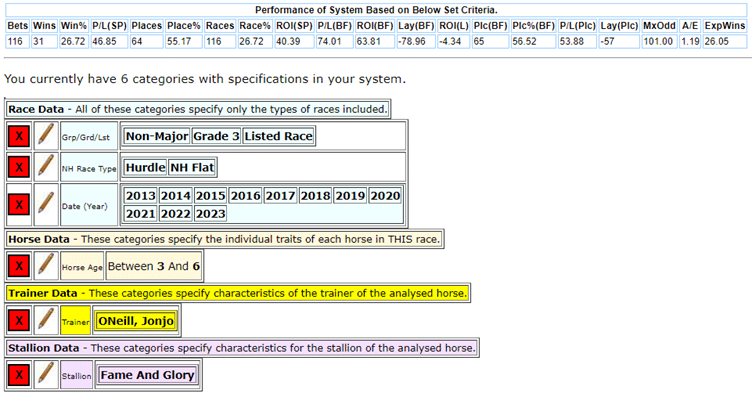Click the MxOdd value 101.00

point(659,42)
